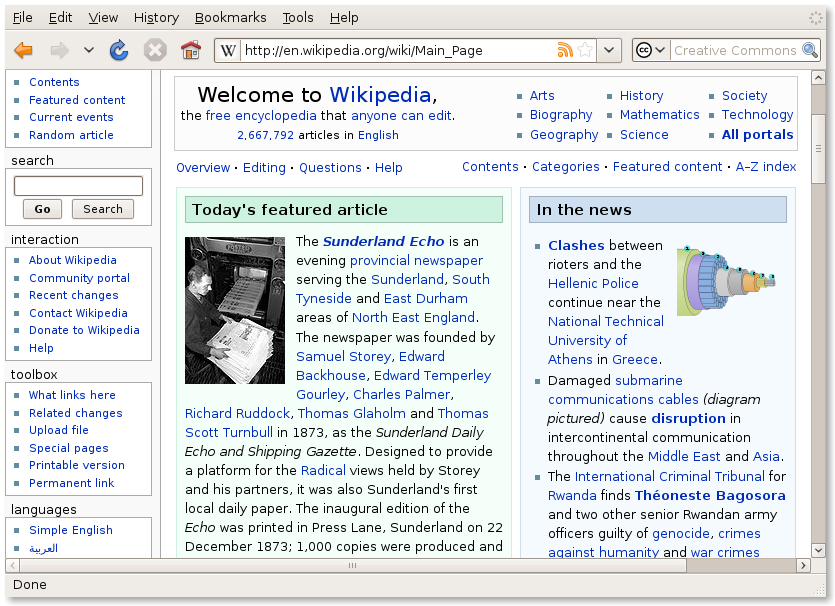Click the window resize grip in status bar
The image size is (835, 606).
(x=819, y=588)
